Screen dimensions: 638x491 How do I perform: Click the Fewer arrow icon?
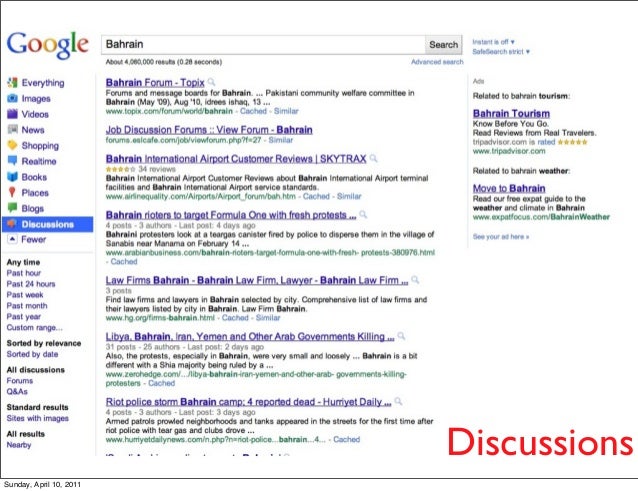pyautogui.click(x=12, y=239)
